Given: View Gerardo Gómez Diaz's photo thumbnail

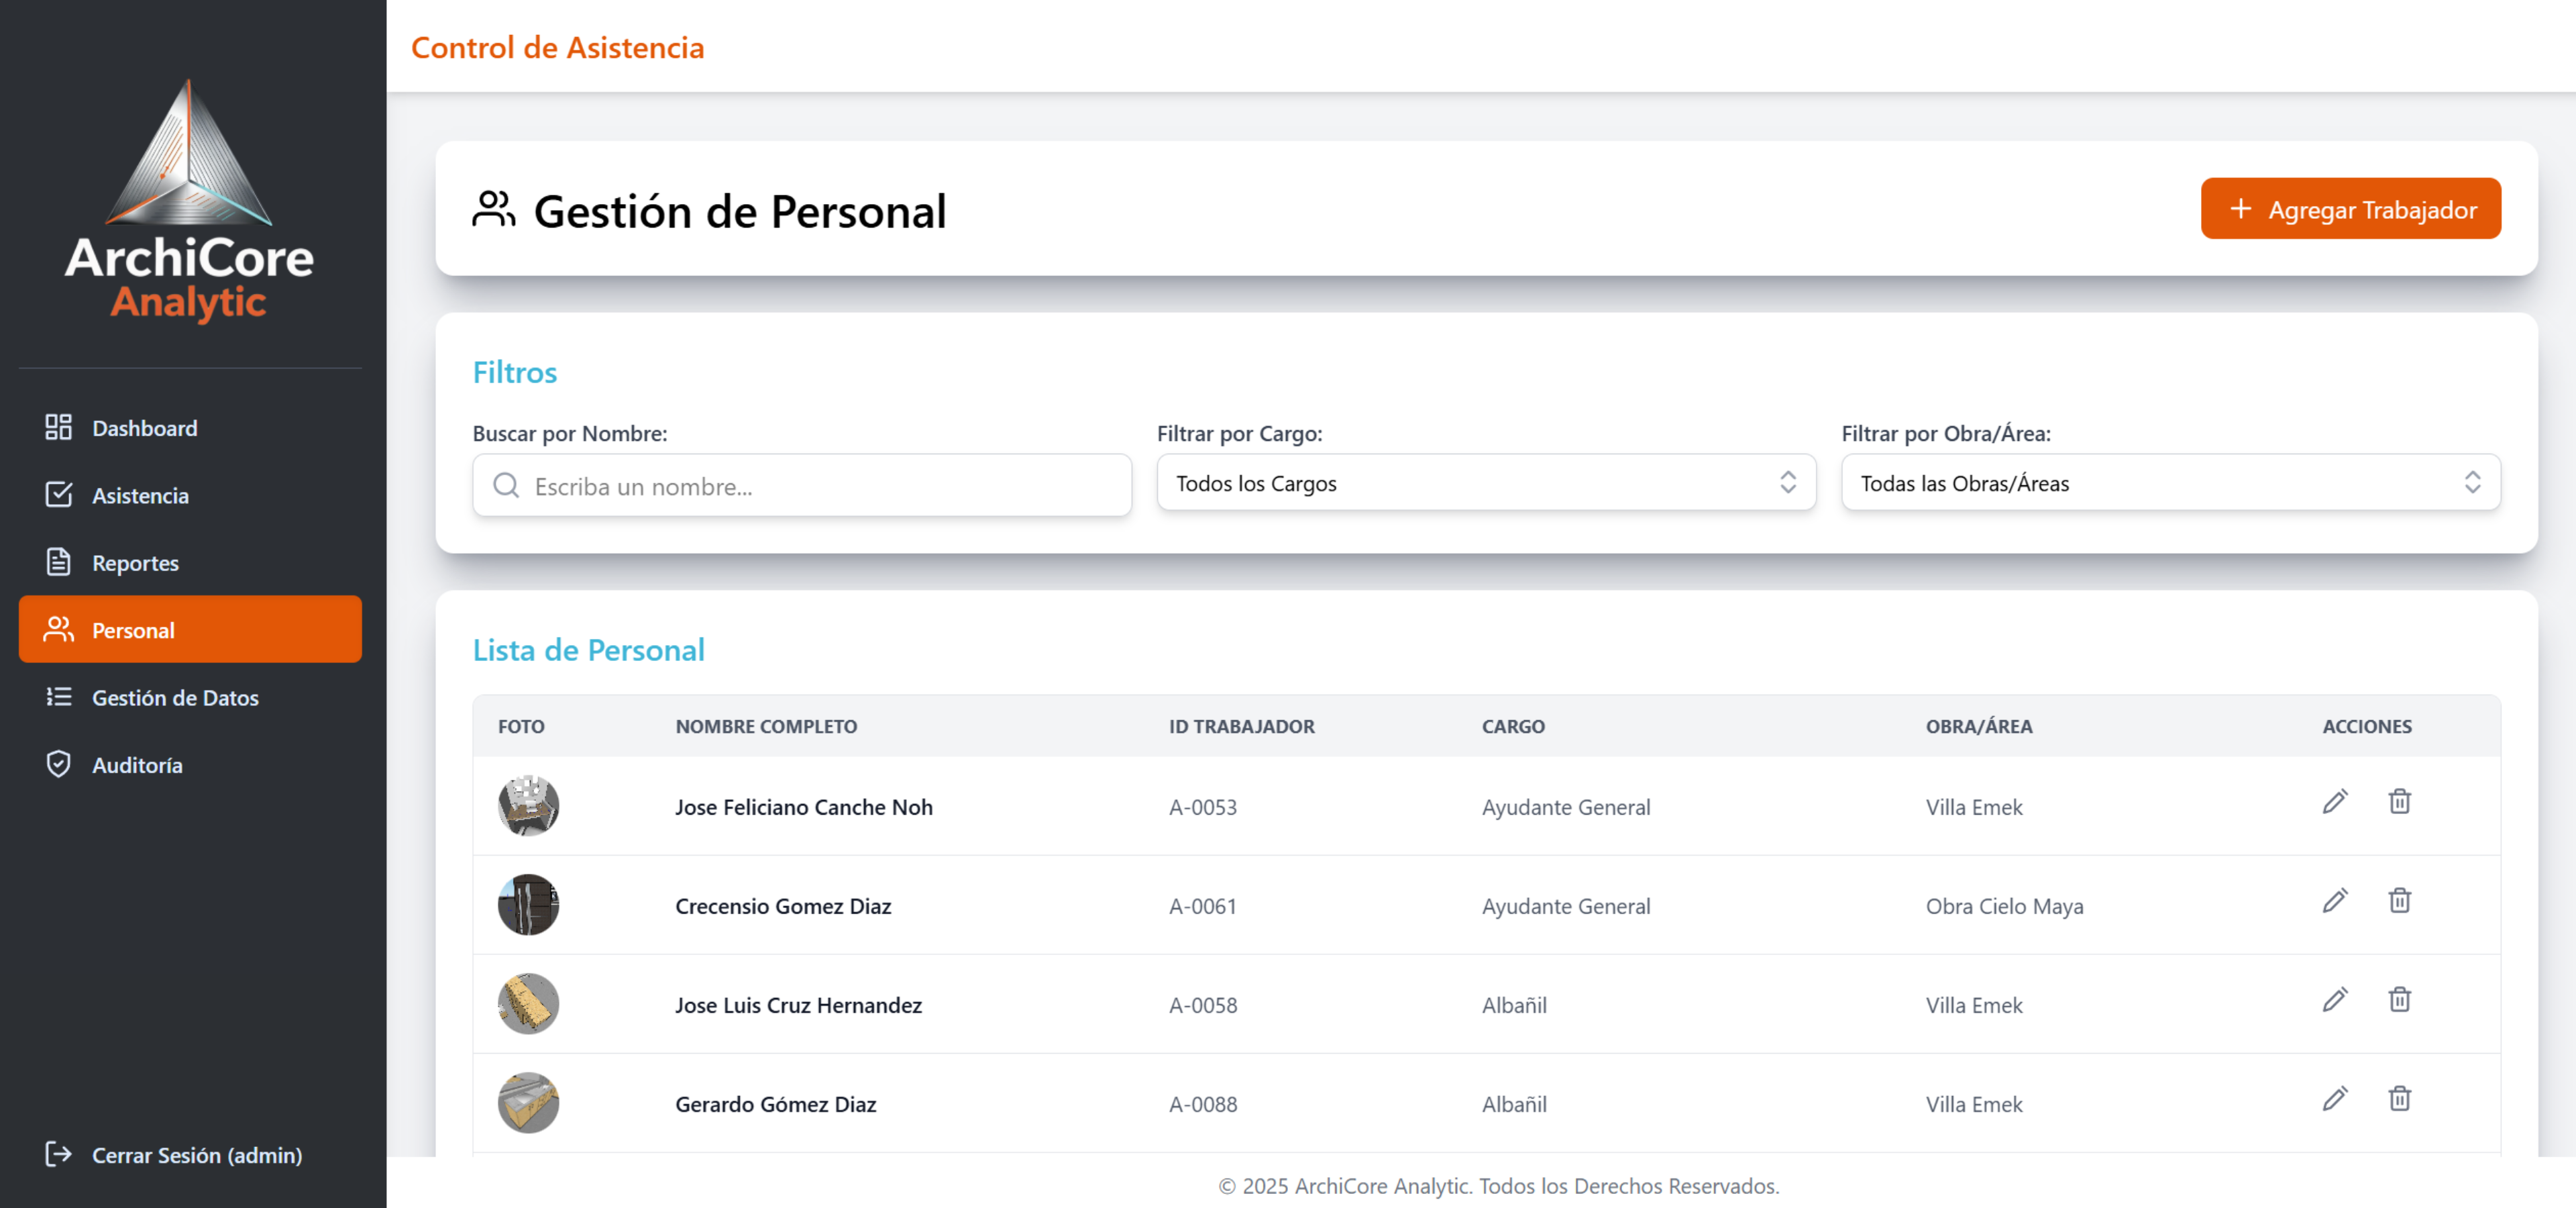Looking at the screenshot, I should click(528, 1103).
